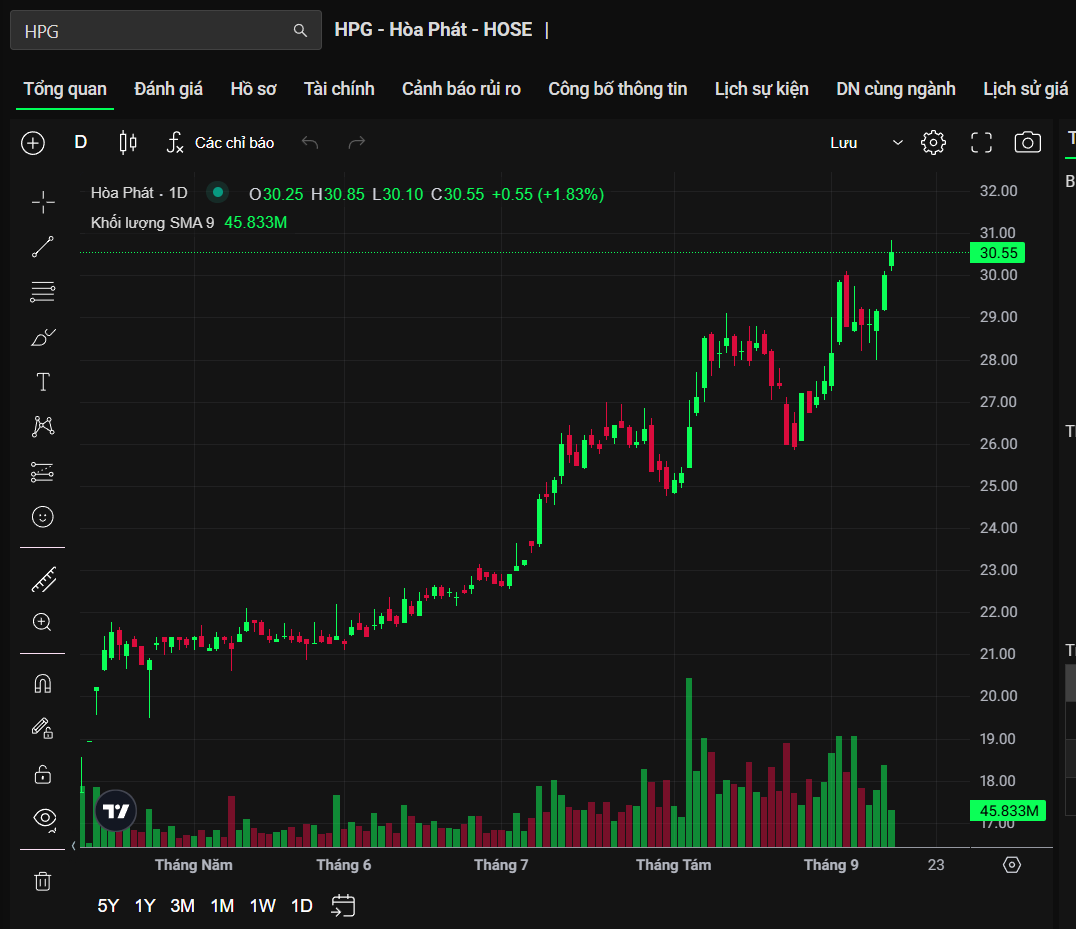The height and width of the screenshot is (929, 1076).
Task: Open the Lịch sự kiện tab
Action: (x=762, y=89)
